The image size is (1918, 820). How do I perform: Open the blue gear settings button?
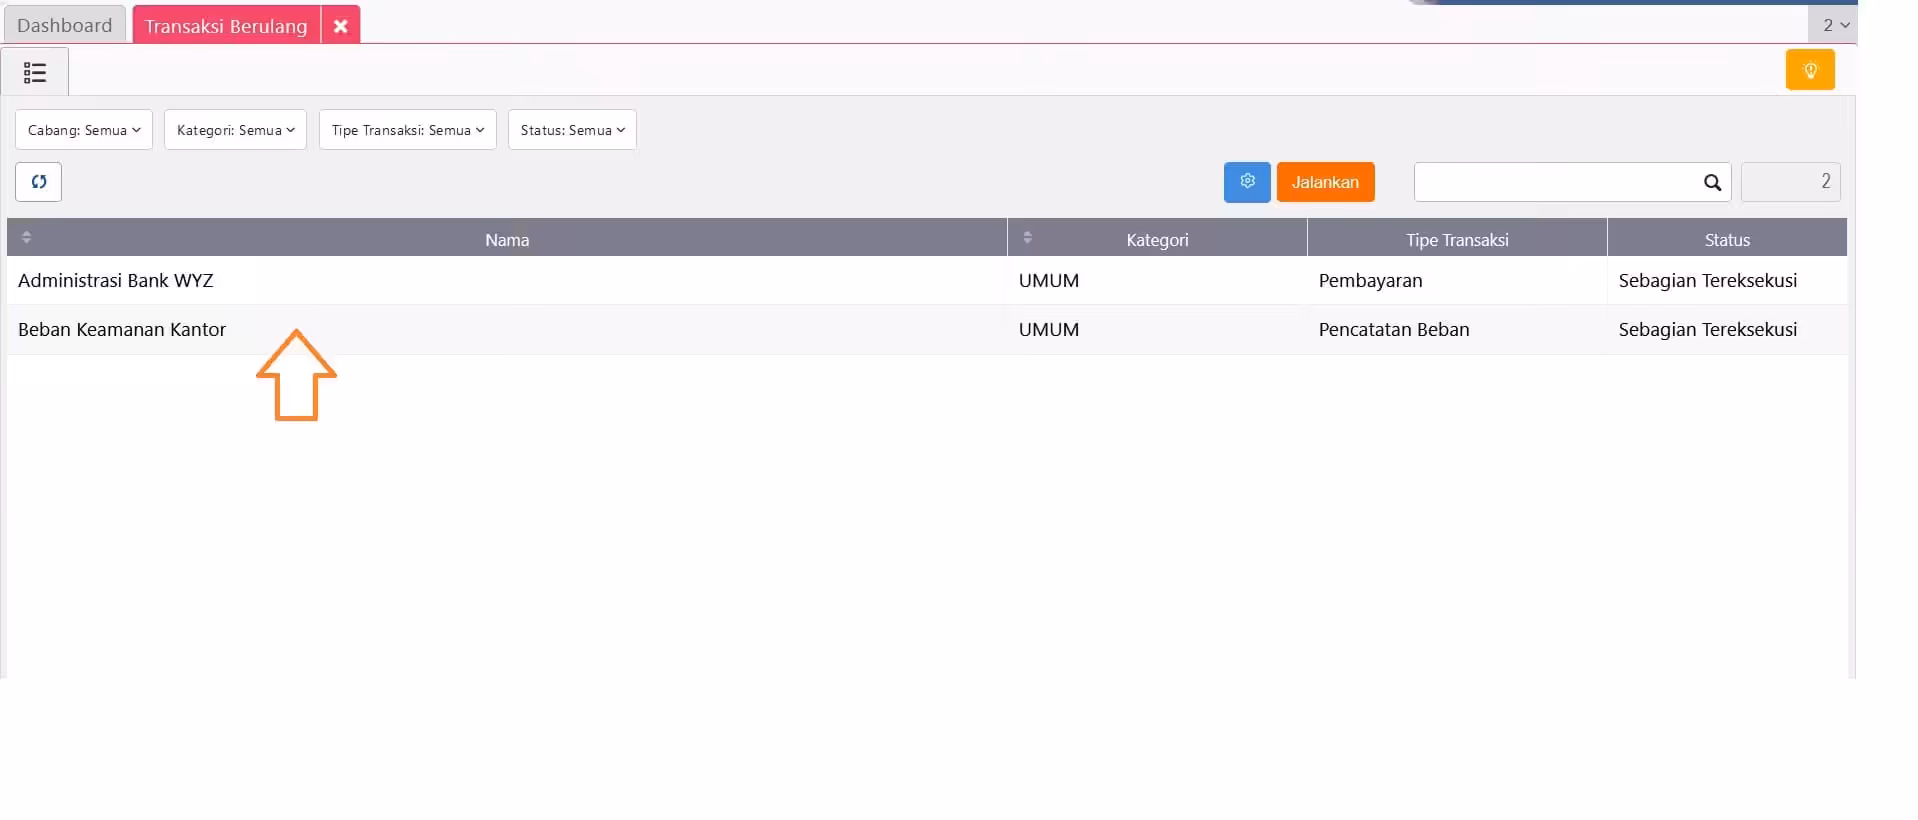(x=1247, y=182)
